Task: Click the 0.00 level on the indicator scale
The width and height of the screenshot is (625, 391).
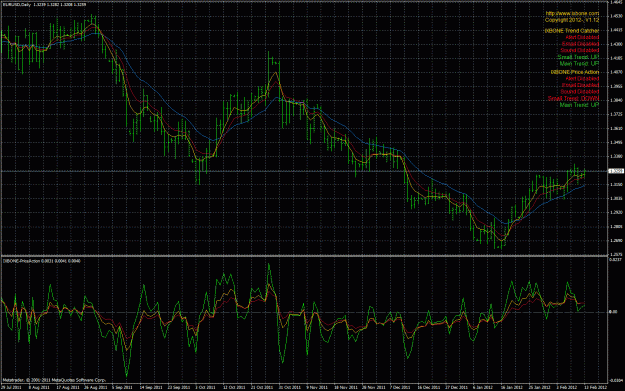Action: 613,312
